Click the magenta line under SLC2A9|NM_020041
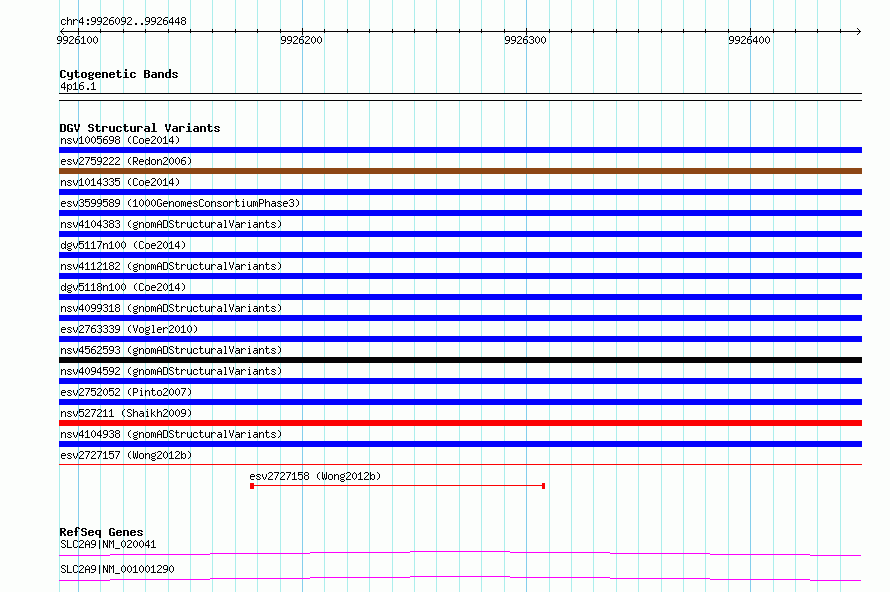Screen dimensions: 890x592 (460, 553)
